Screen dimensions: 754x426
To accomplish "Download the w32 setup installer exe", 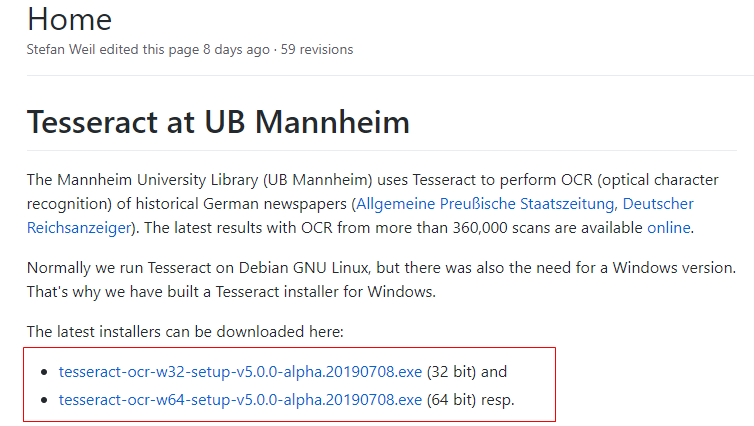I will (240, 372).
